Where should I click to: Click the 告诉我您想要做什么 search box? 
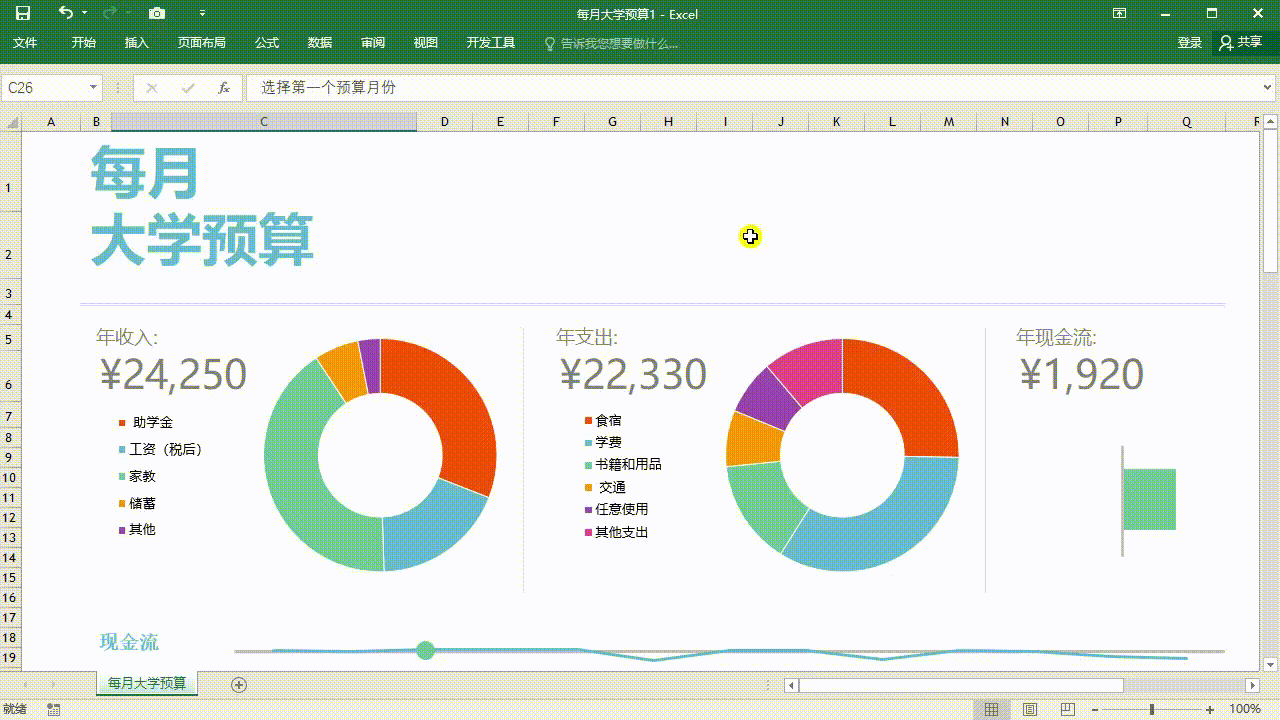[611, 44]
